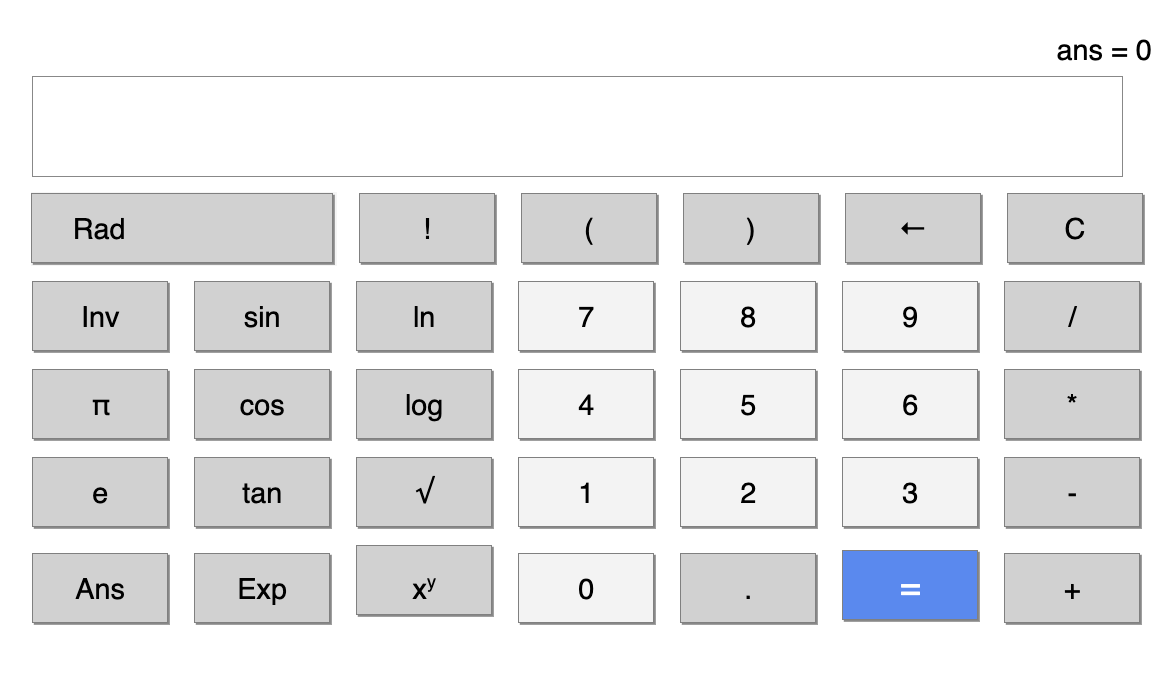Toggle the Rad angle mode button
This screenshot has width=1175, height=674.
(182, 229)
